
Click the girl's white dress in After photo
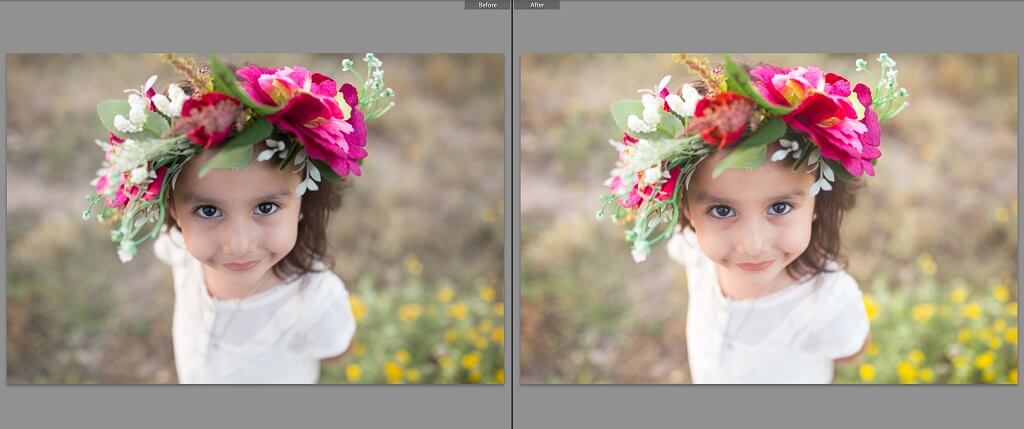[774, 330]
